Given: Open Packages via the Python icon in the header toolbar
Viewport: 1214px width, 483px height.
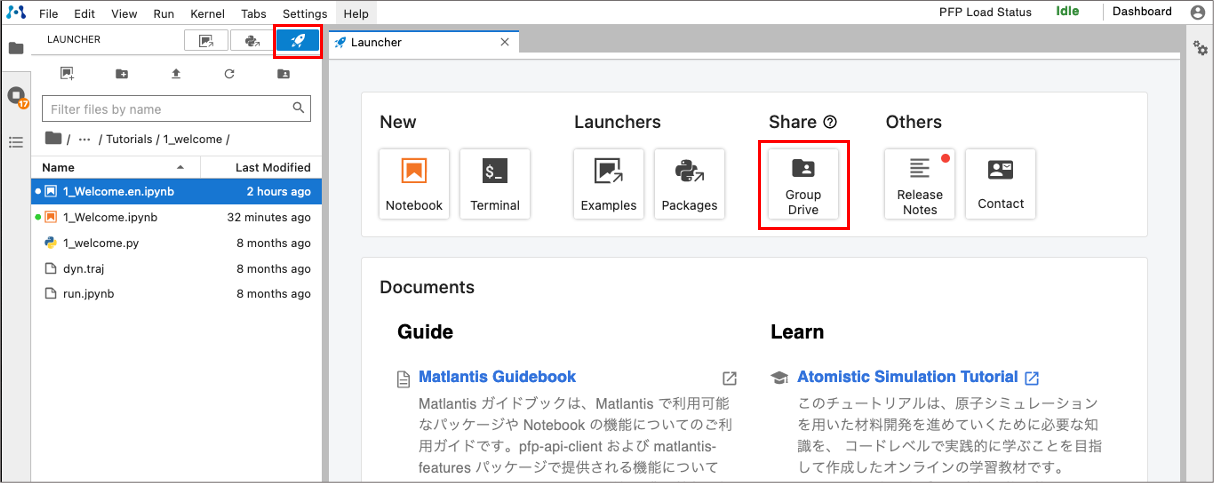Looking at the screenshot, I should 252,41.
